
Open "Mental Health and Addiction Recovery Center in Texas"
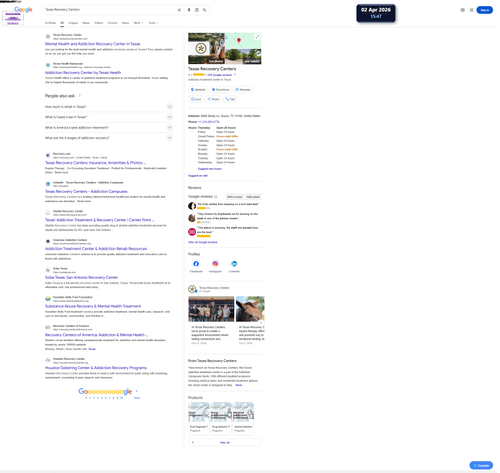pyautogui.click(x=93, y=44)
